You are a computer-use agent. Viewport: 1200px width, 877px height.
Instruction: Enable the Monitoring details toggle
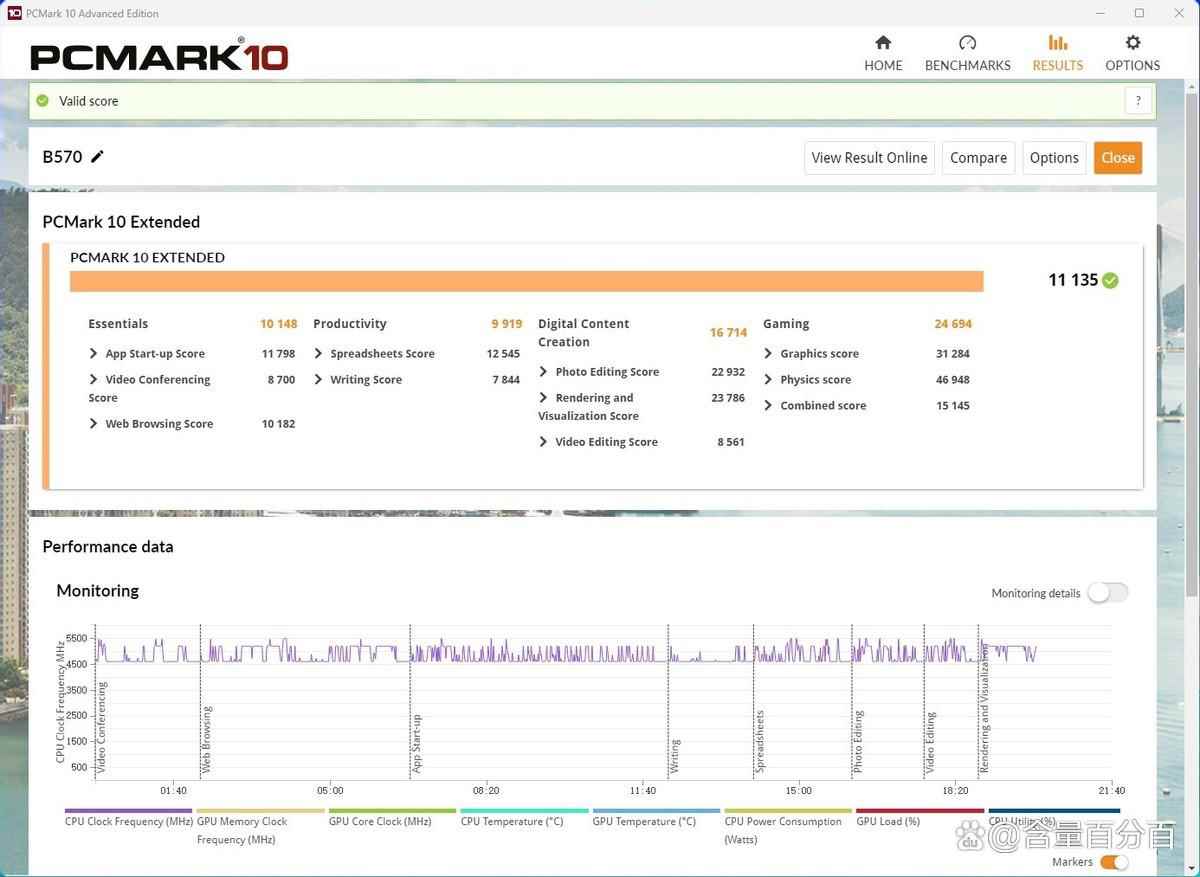click(1107, 593)
